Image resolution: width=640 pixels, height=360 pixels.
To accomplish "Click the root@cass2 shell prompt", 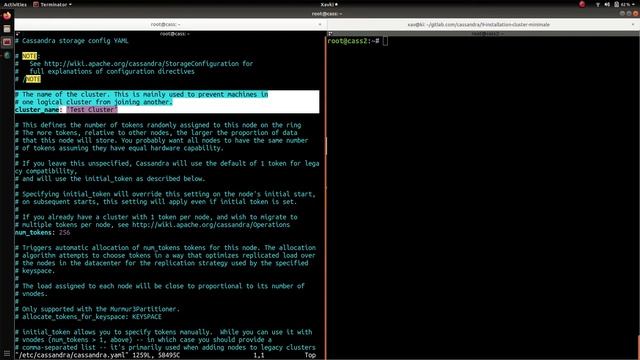I will coord(353,41).
